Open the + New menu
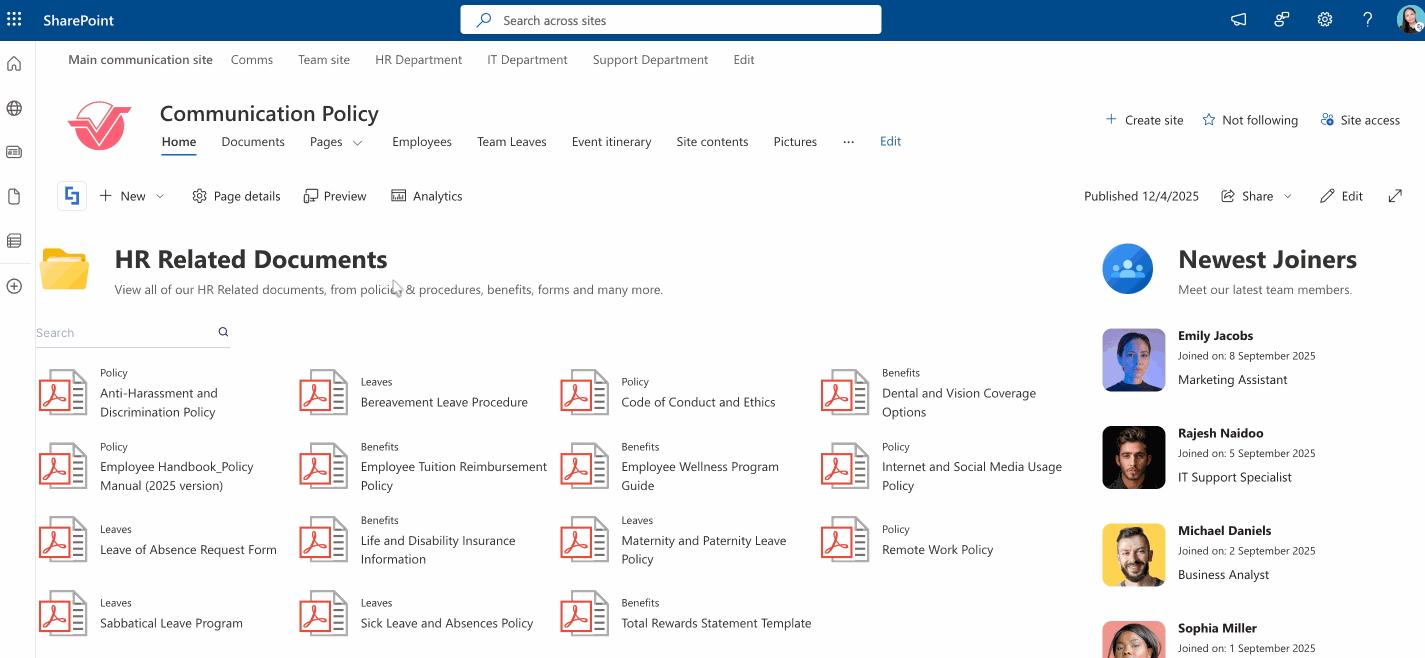 (x=131, y=195)
